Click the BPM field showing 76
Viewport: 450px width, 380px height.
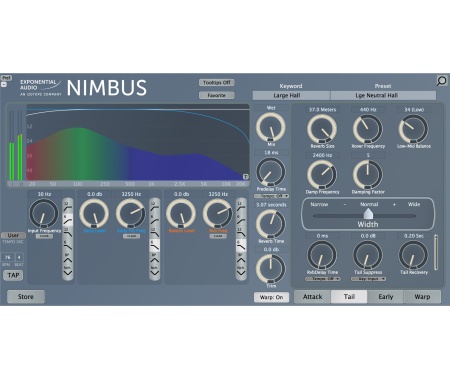click(x=8, y=258)
